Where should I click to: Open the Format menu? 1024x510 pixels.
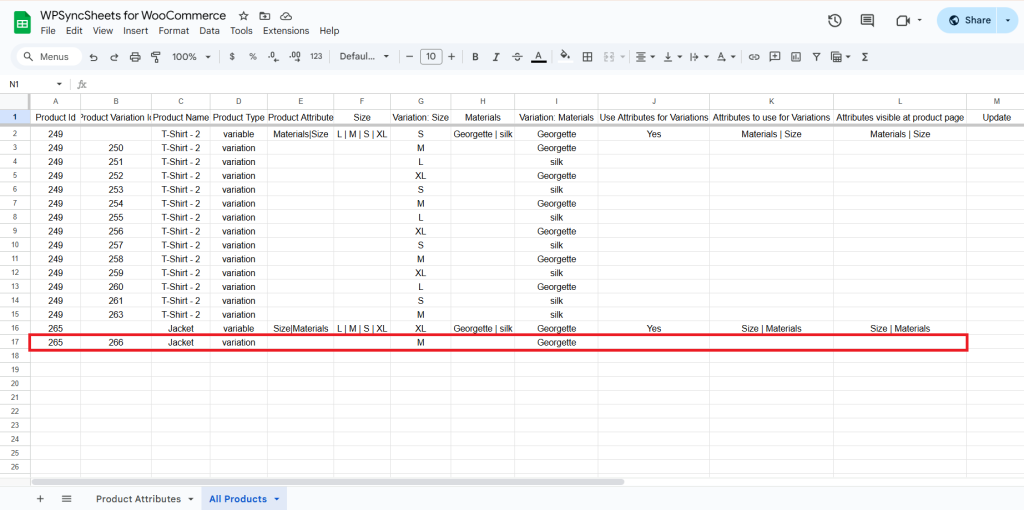coord(174,31)
